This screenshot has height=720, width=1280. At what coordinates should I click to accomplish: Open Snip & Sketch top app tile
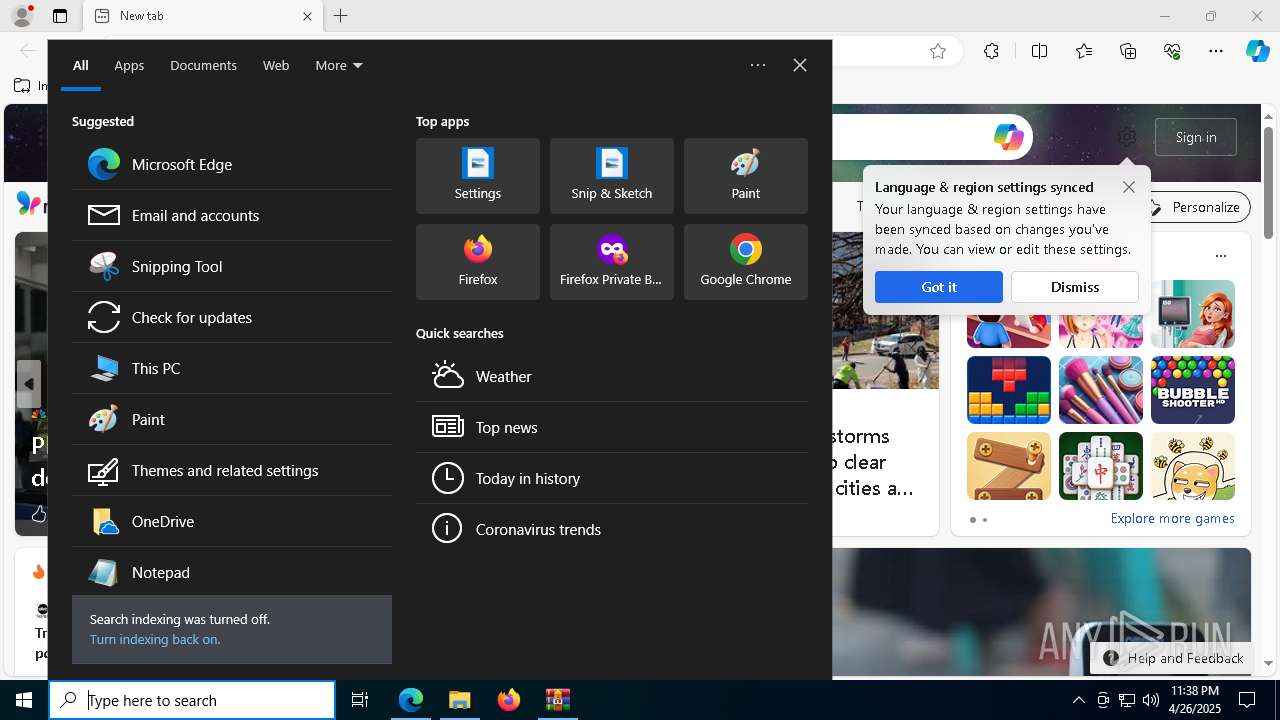(612, 176)
